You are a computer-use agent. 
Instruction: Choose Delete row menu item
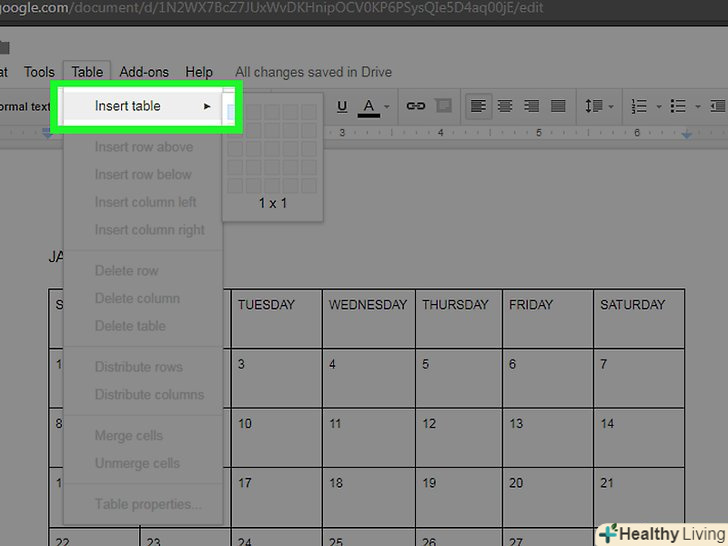click(x=143, y=271)
